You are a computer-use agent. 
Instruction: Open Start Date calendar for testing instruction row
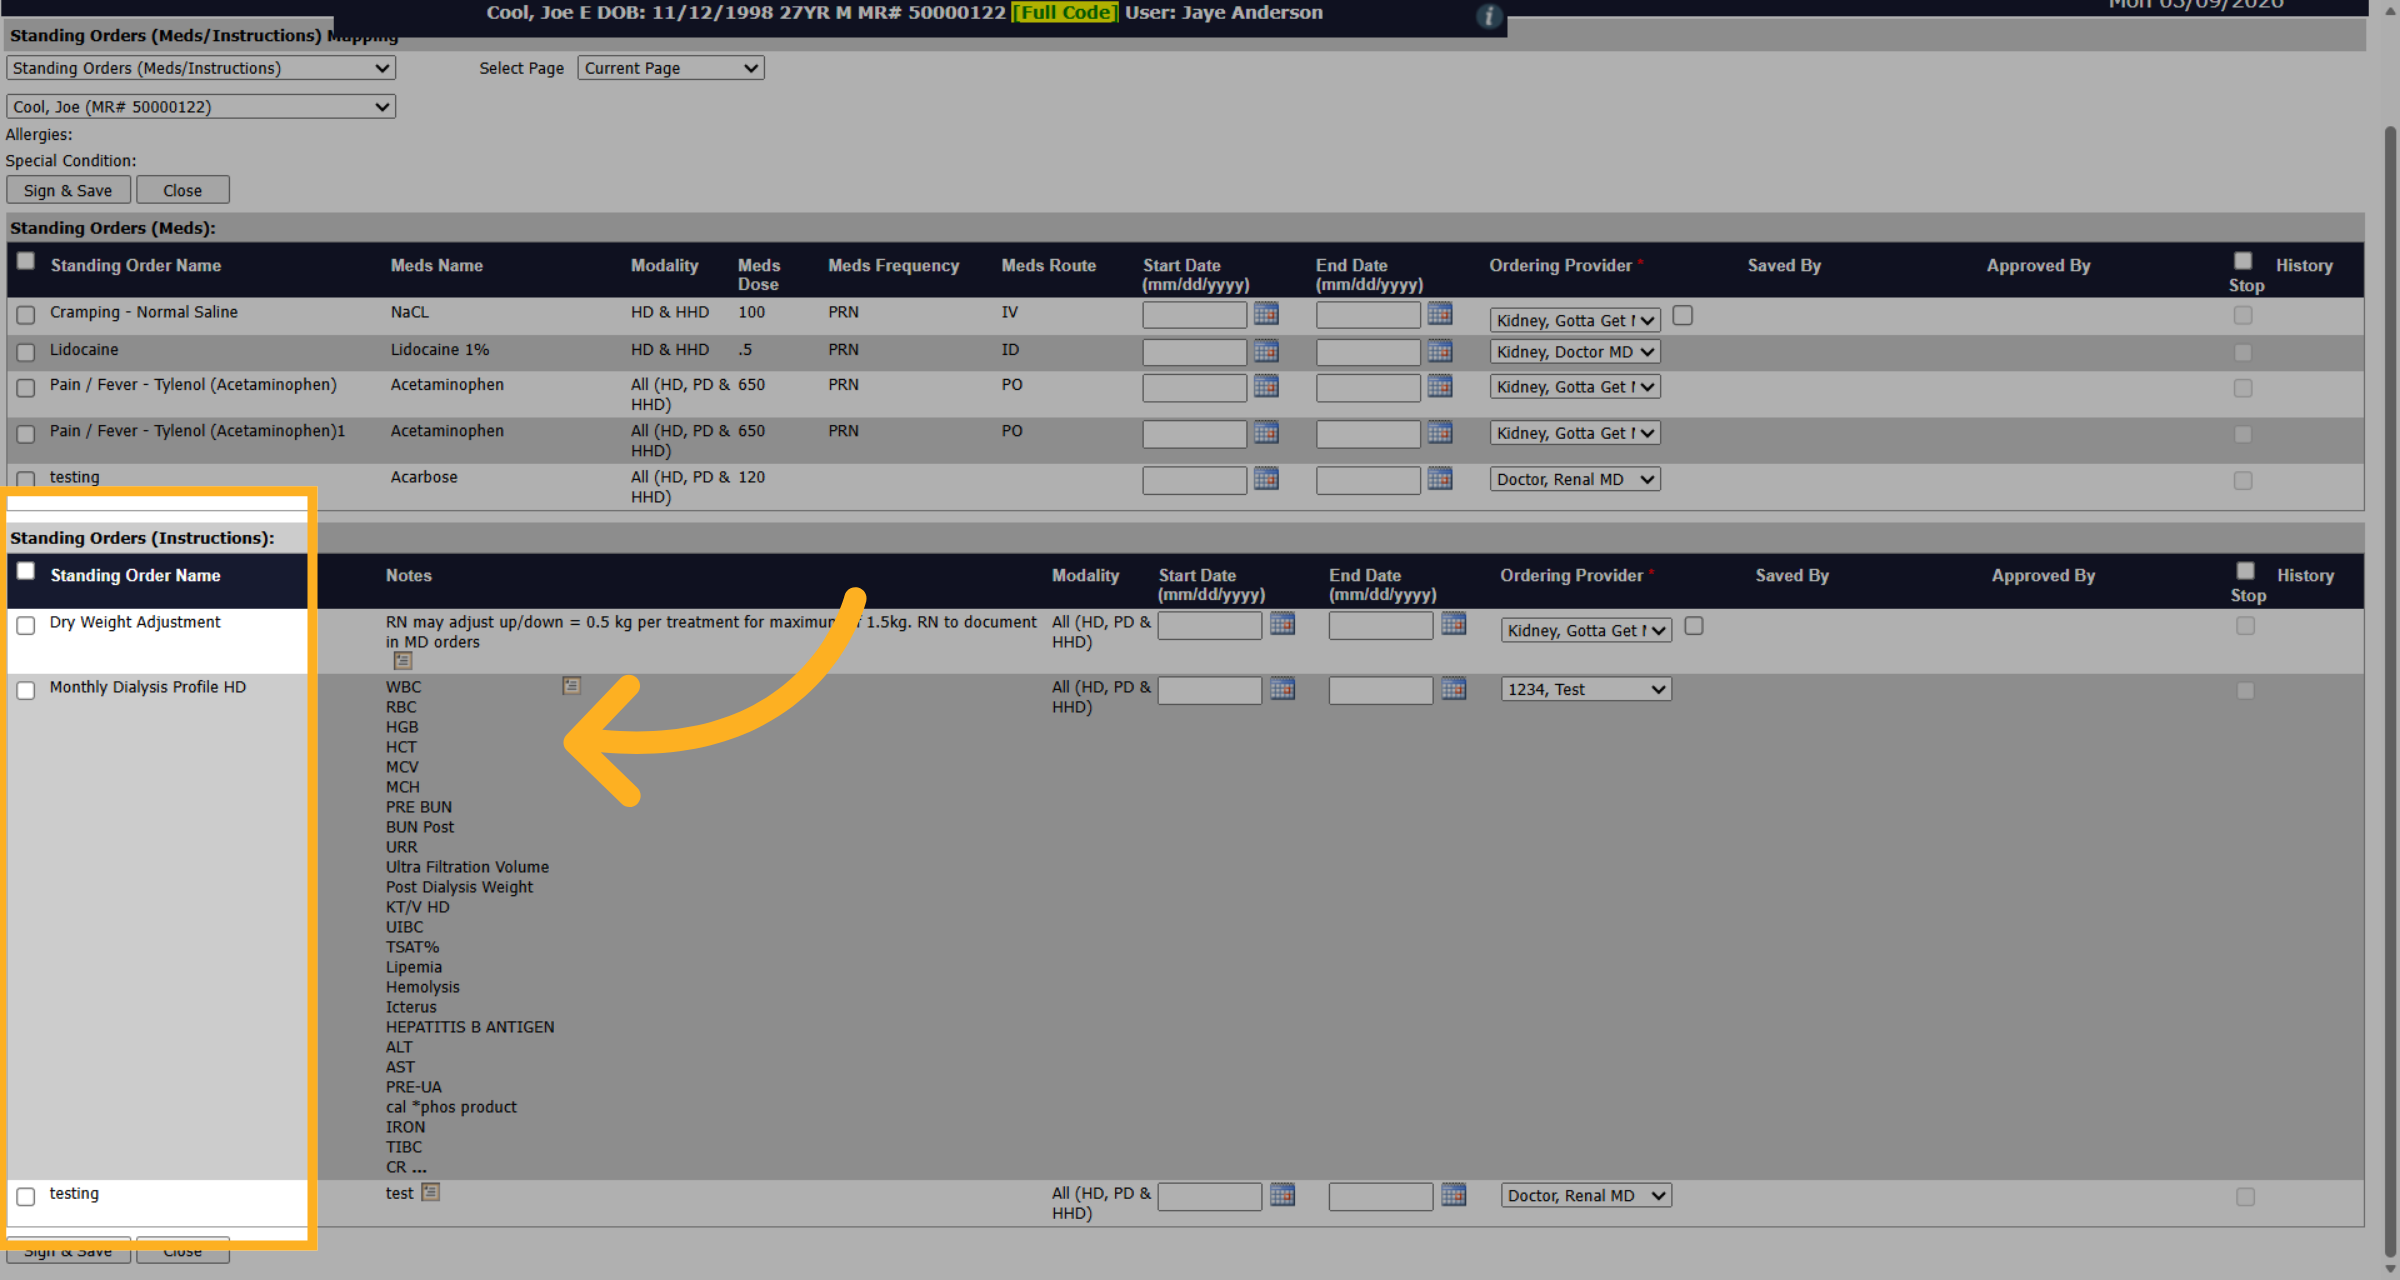[x=1282, y=1195]
